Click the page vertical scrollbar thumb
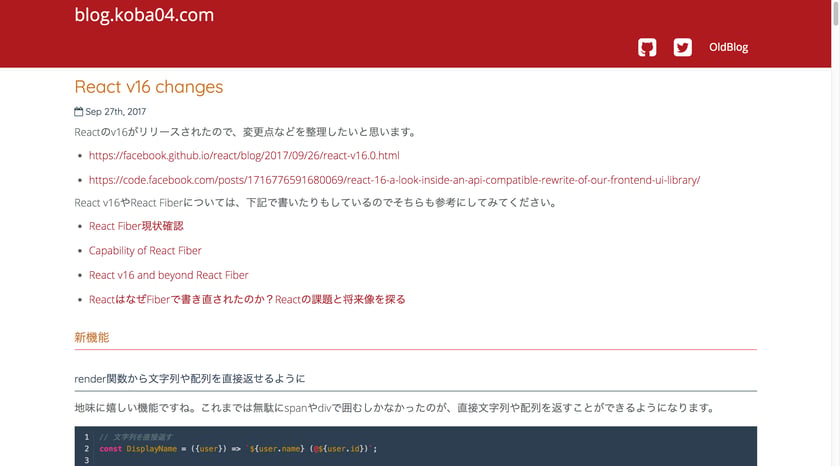Viewport: 840px width, 466px height. tap(835, 13)
